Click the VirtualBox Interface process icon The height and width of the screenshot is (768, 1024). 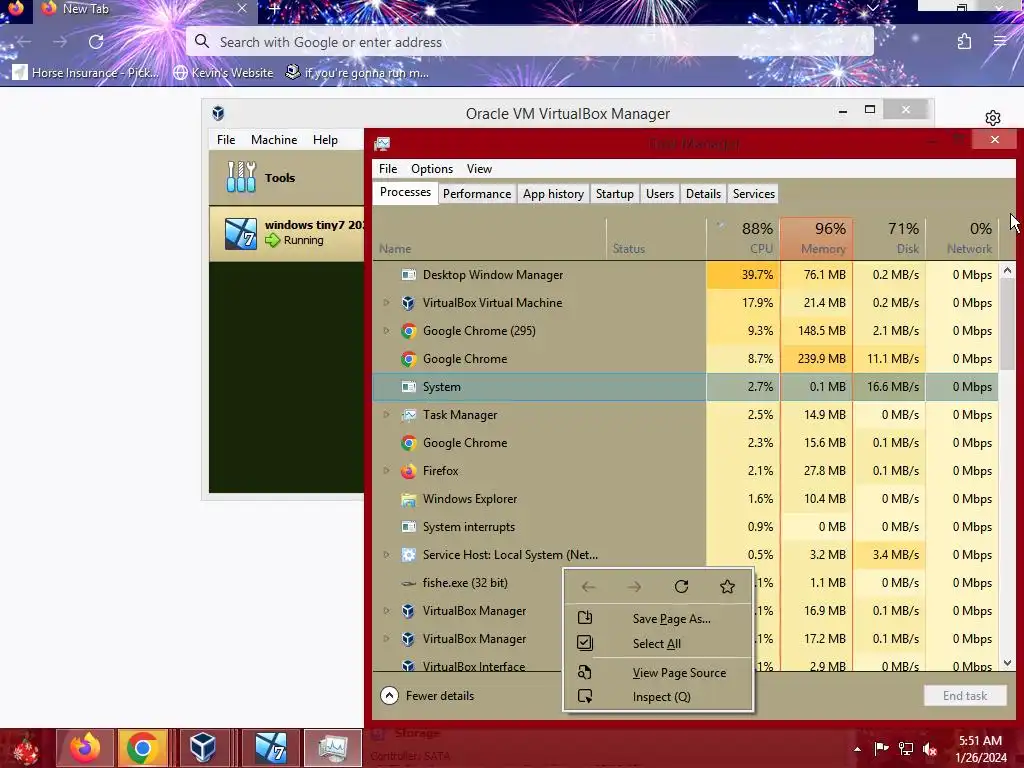click(x=409, y=665)
